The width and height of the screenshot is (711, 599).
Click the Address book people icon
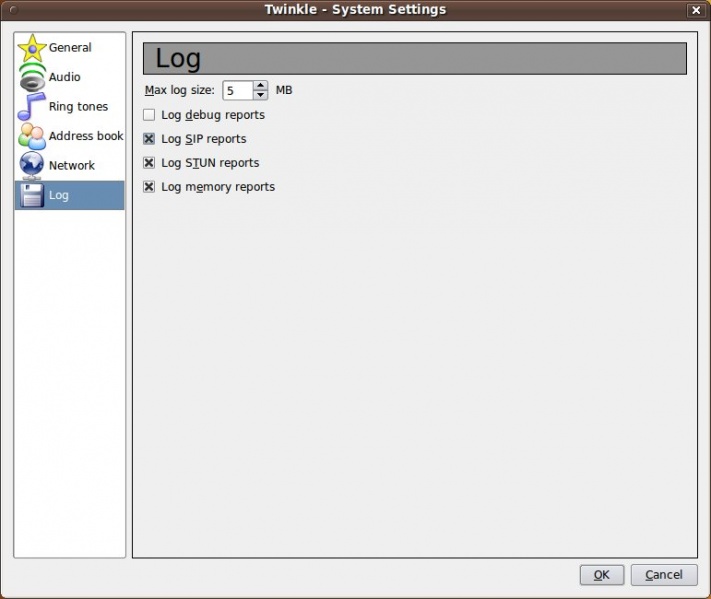tap(32, 136)
